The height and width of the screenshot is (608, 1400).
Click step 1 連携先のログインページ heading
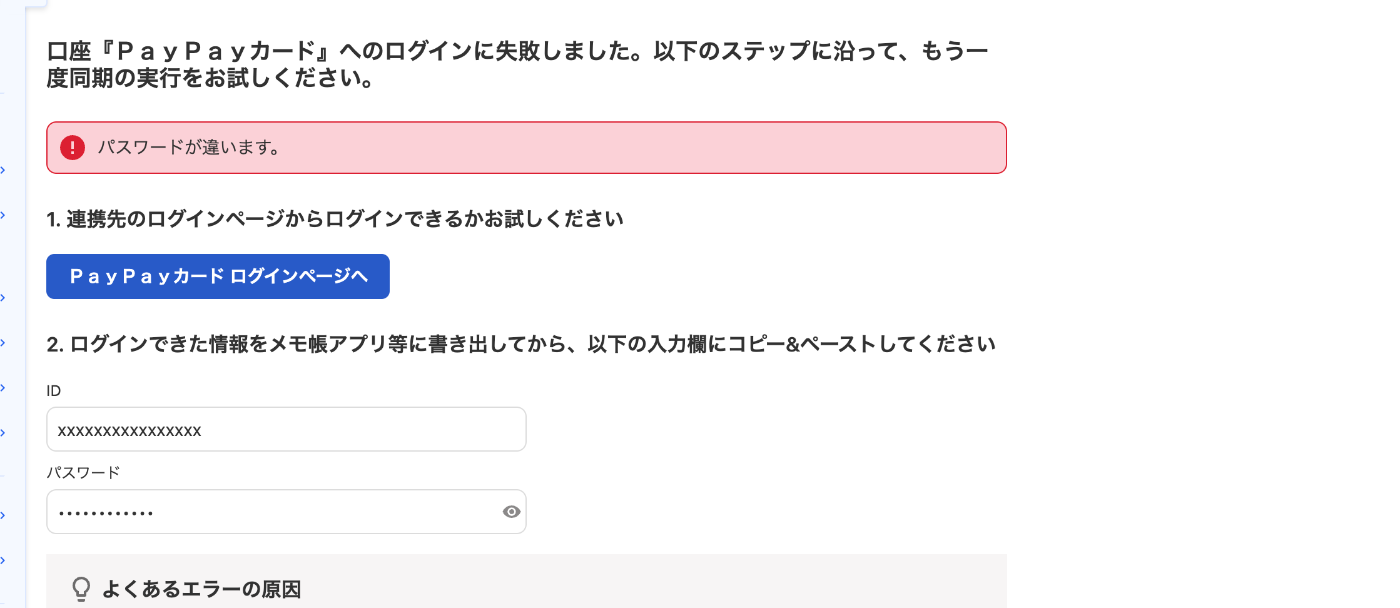pyautogui.click(x=335, y=219)
